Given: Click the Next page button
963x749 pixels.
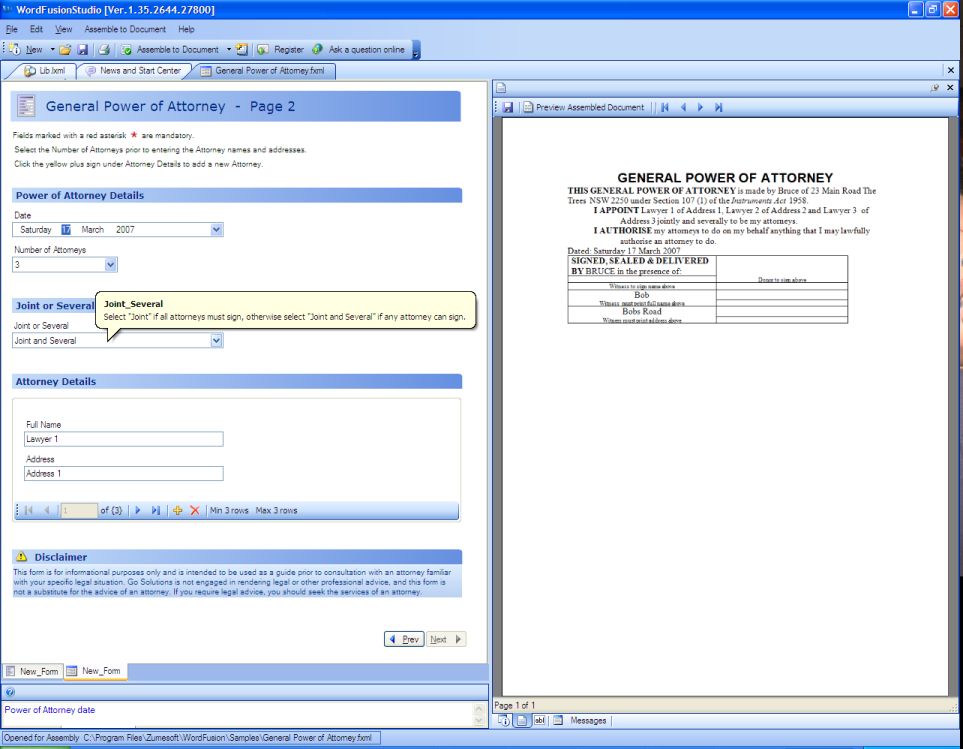Looking at the screenshot, I should point(446,639).
